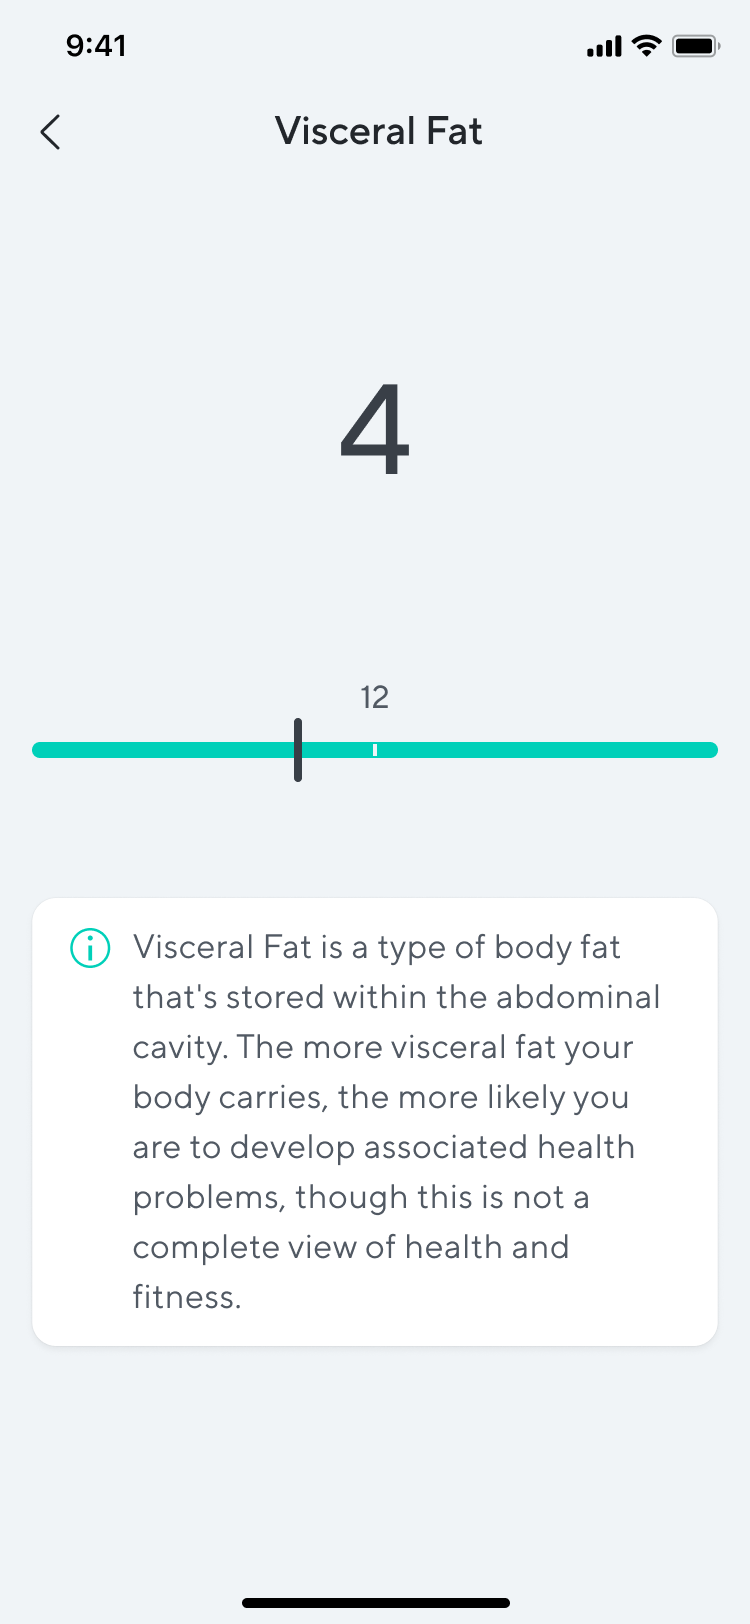Tap the large visceral fat value 4
This screenshot has height=1624, width=750.
(375, 431)
